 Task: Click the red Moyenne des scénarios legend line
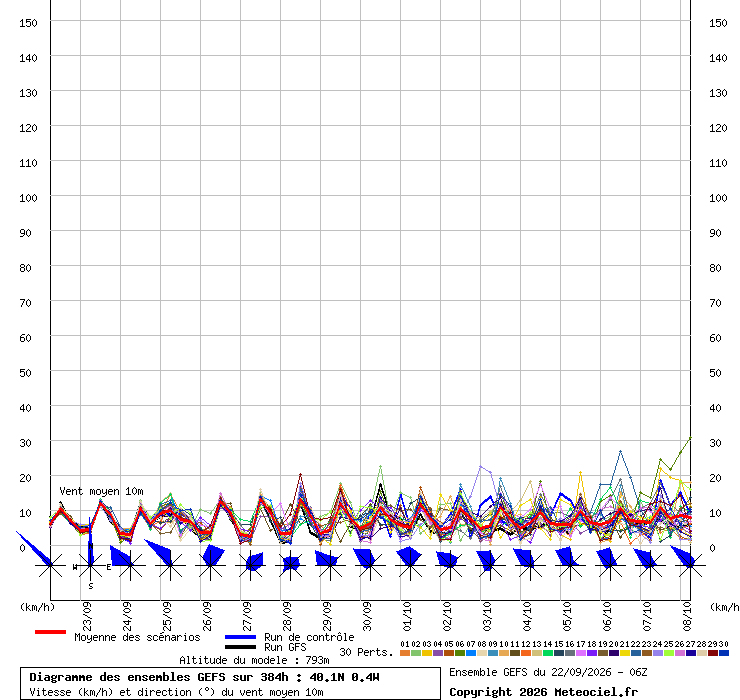(50, 632)
